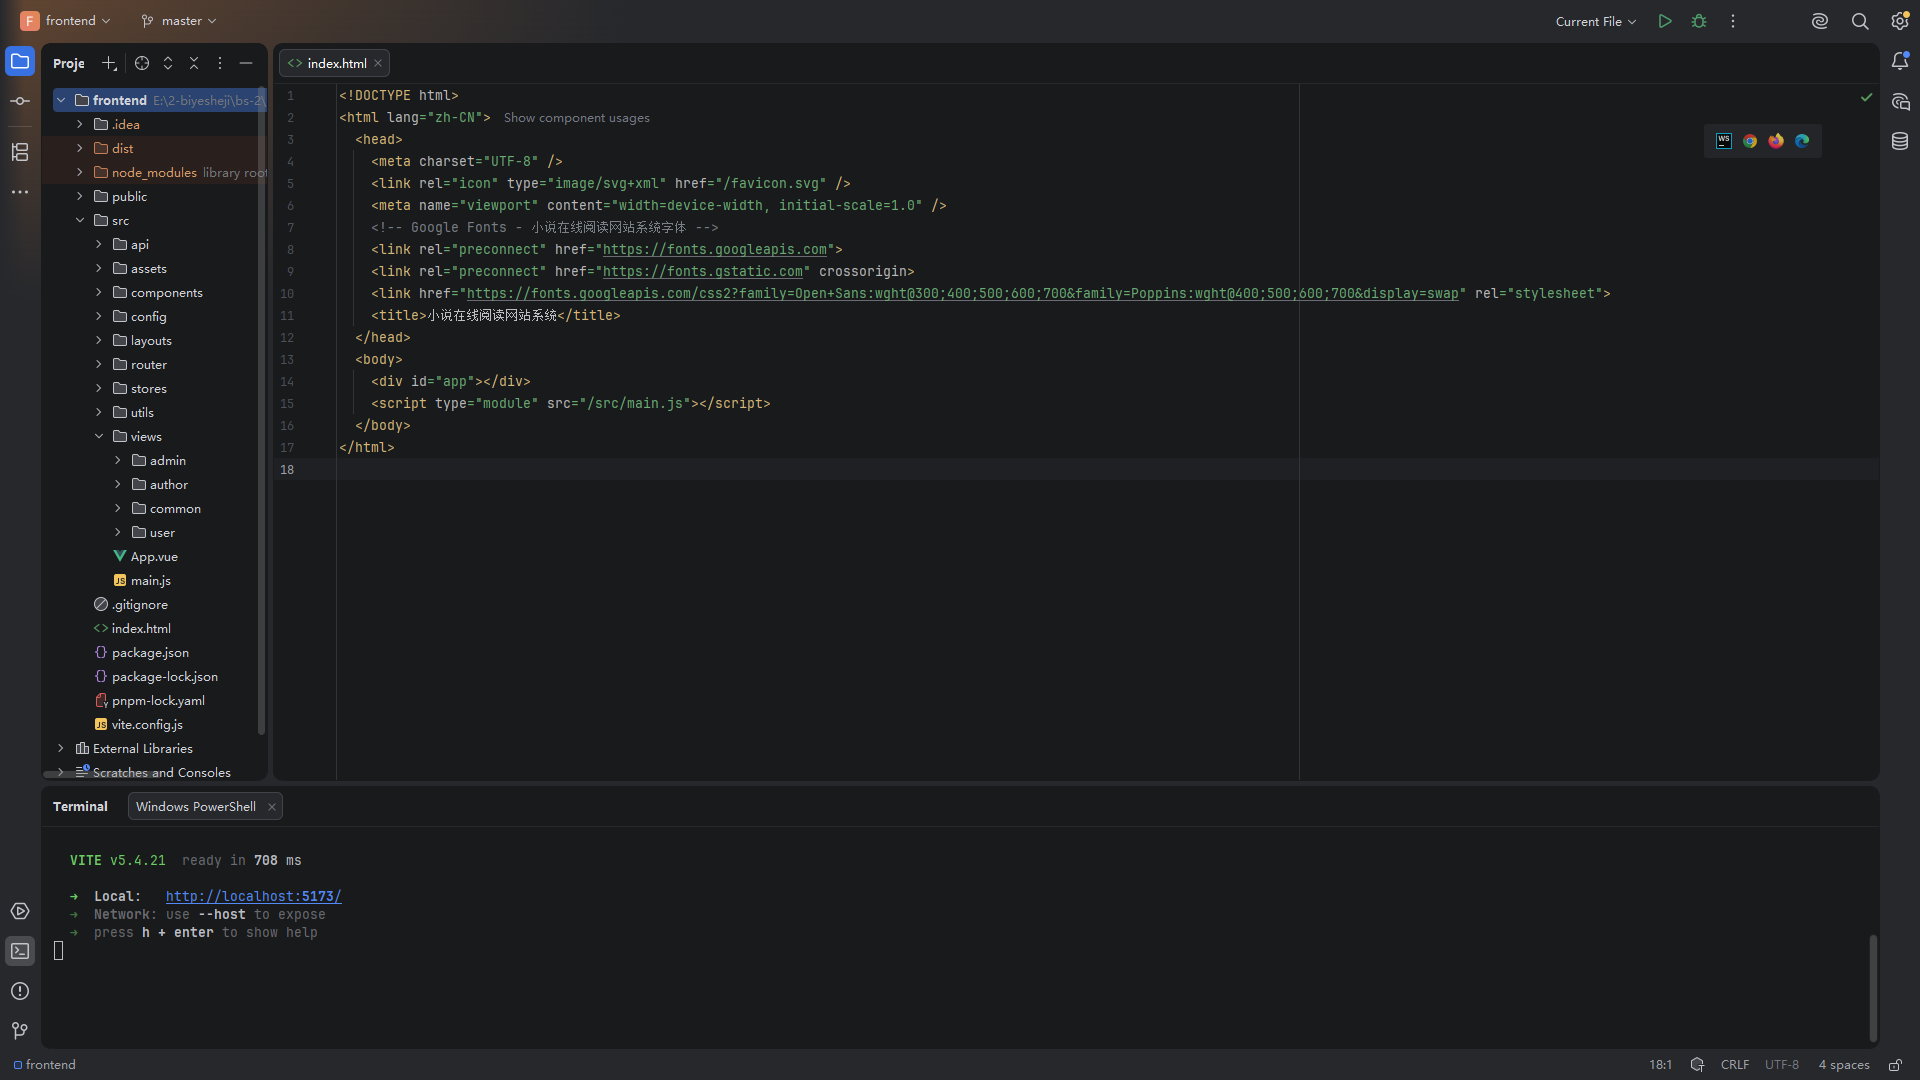Screen dimensions: 1920x1080
Task: Select vite.config.js file
Action: click(x=147, y=724)
